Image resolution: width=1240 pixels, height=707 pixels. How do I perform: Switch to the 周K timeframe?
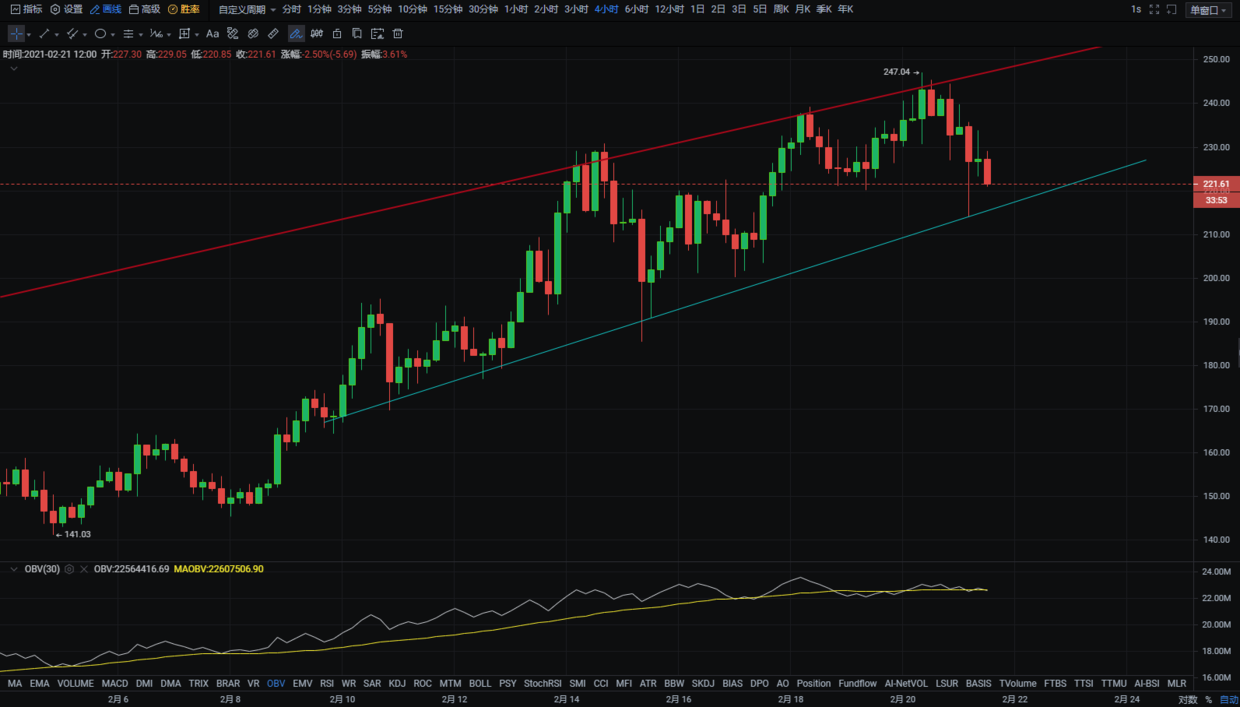pyautogui.click(x=781, y=9)
